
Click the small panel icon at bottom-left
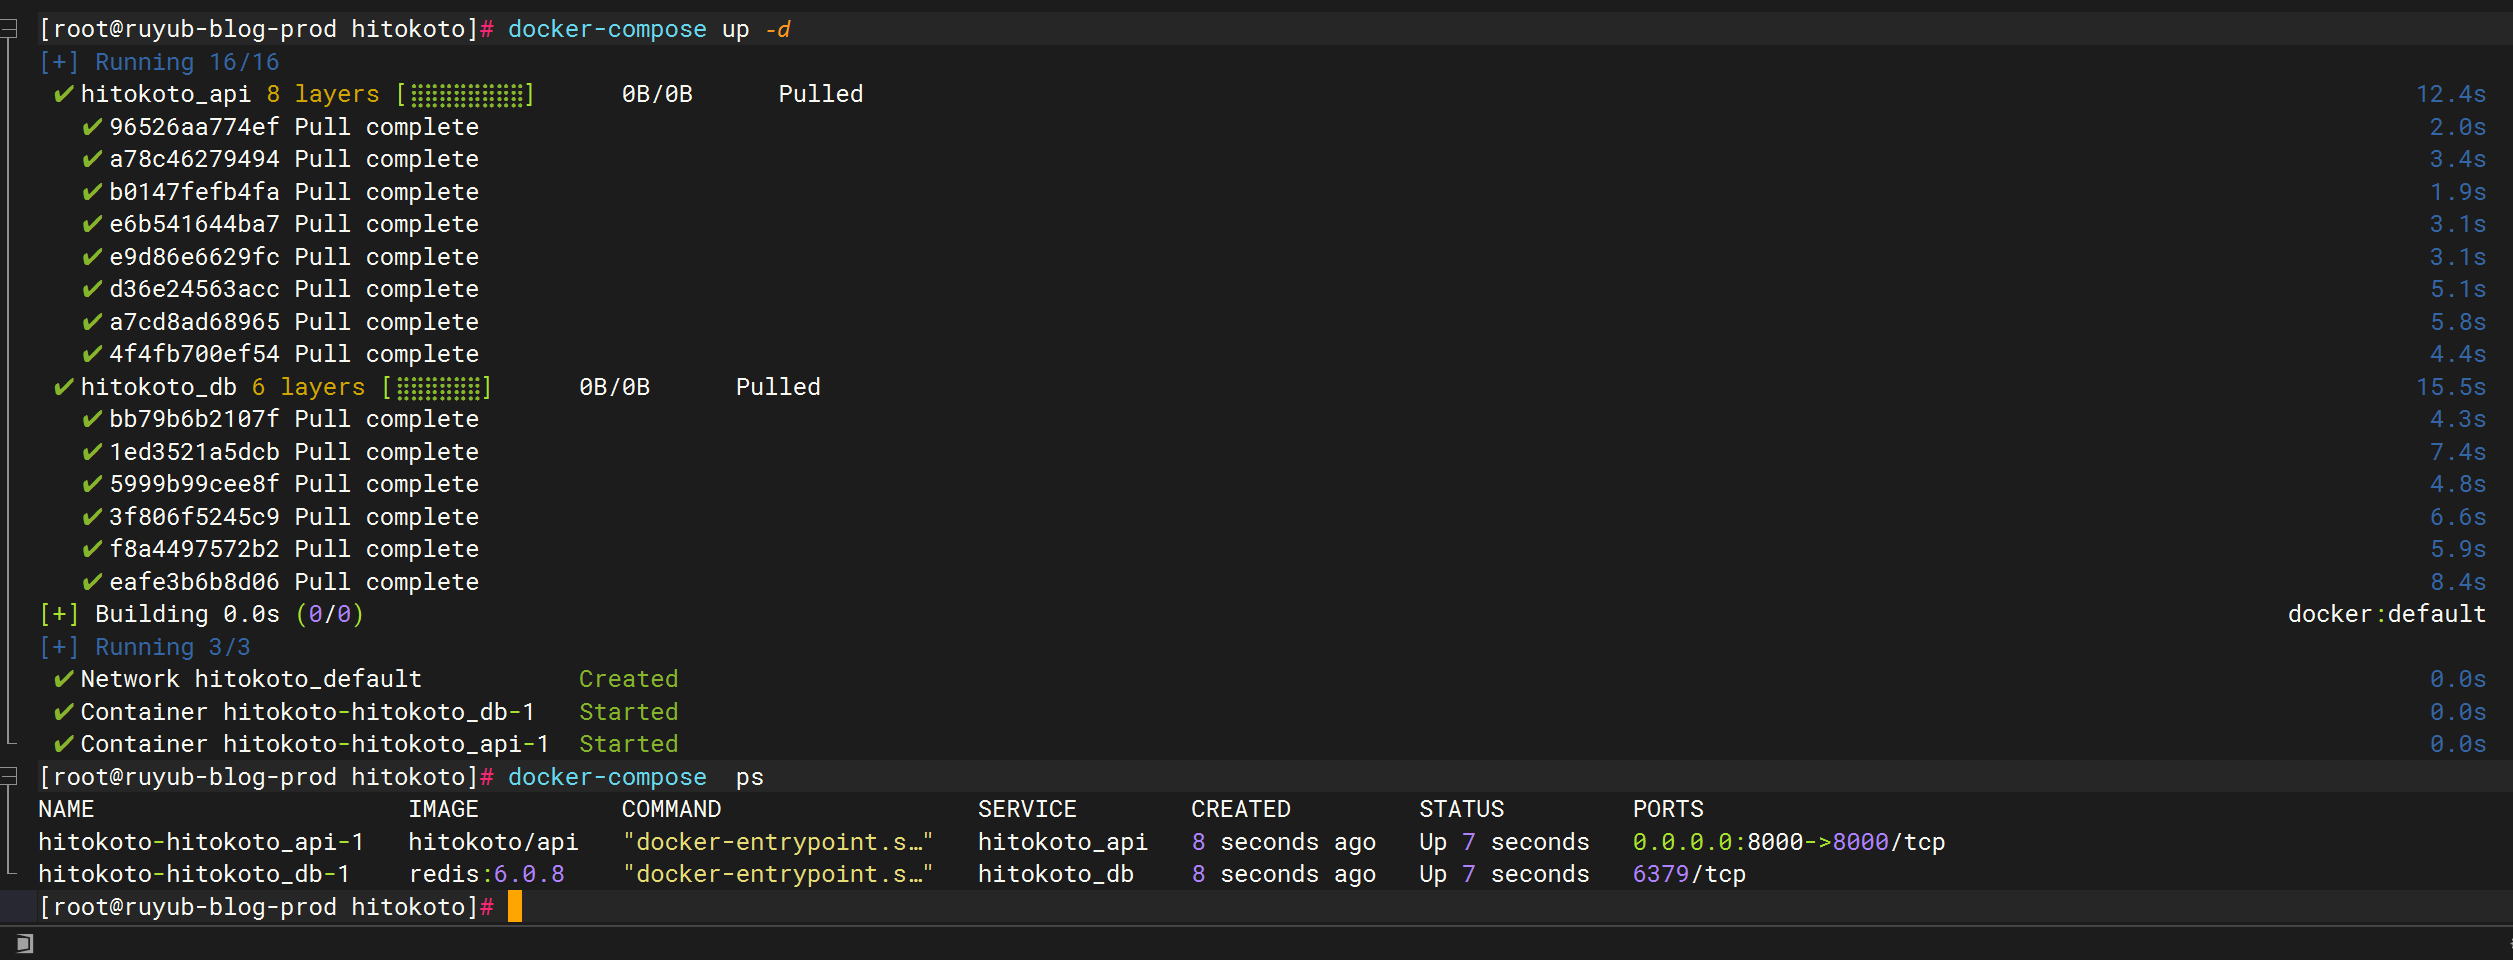[x=24, y=943]
